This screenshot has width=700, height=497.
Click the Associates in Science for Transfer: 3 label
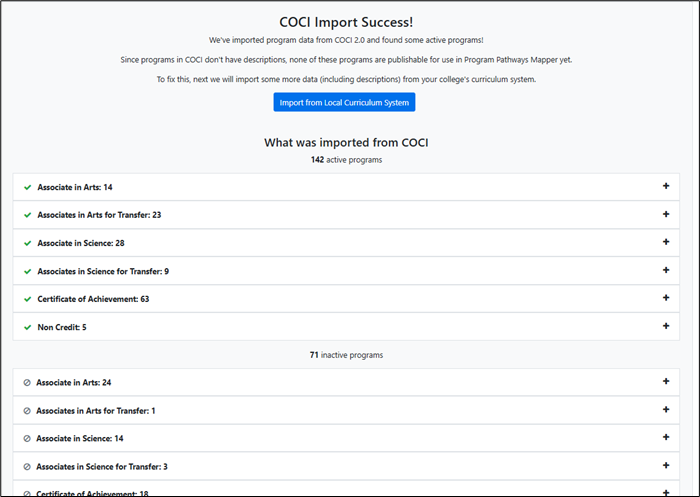click(101, 466)
